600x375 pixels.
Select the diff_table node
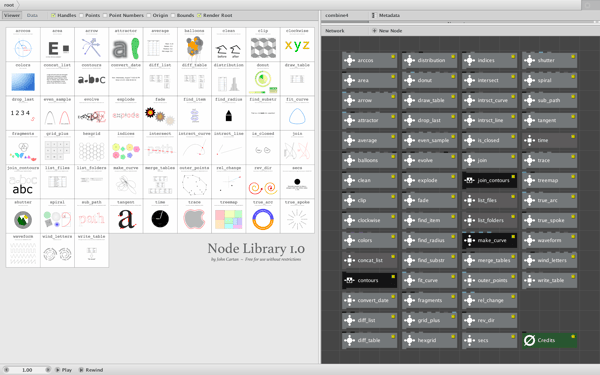pyautogui.click(x=369, y=340)
